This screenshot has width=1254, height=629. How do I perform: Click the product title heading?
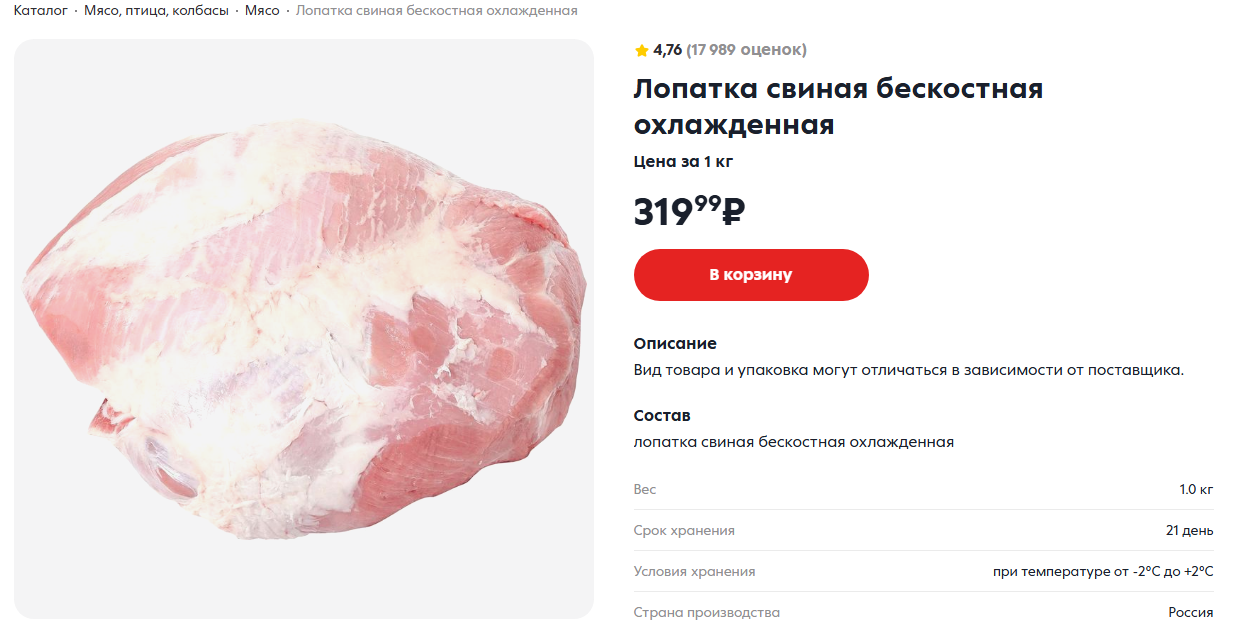tap(838, 107)
